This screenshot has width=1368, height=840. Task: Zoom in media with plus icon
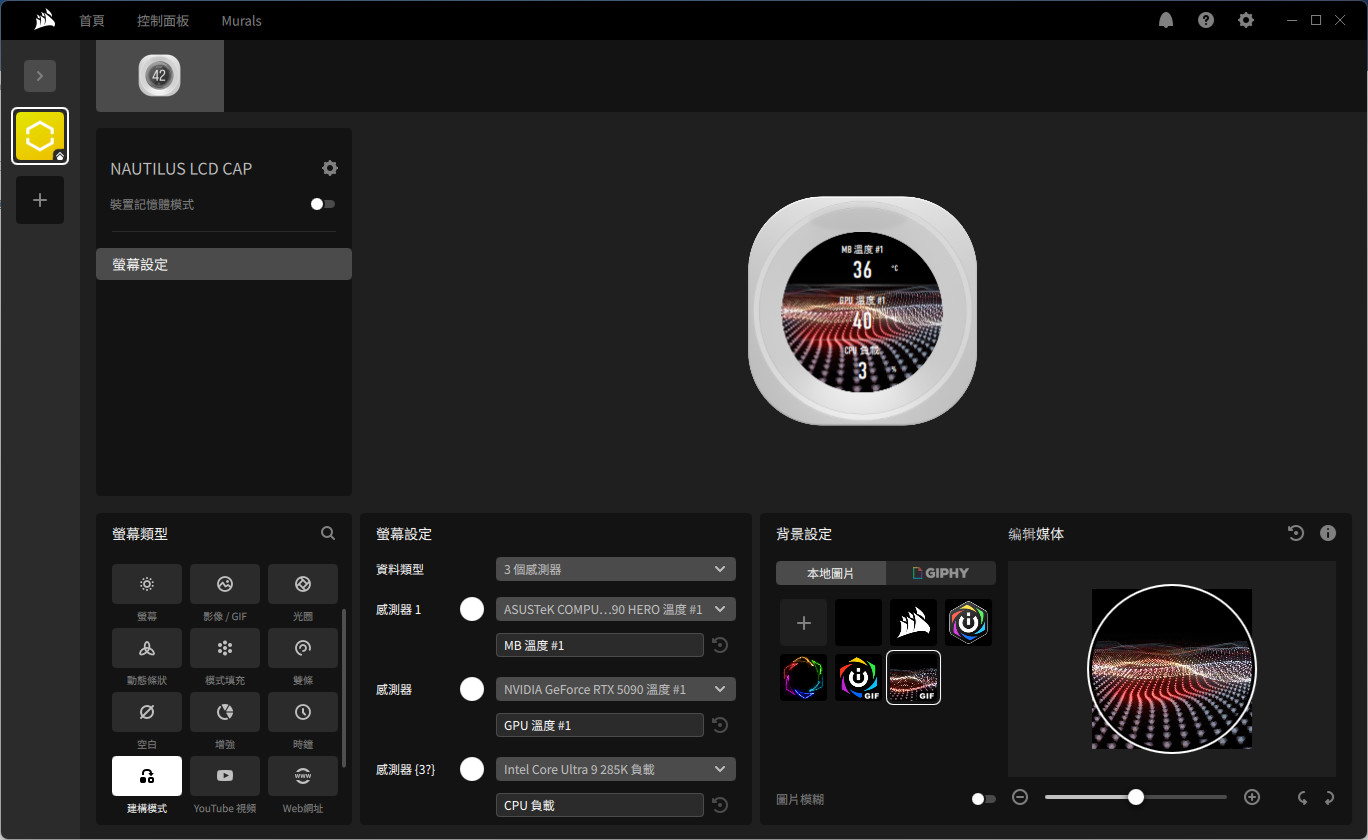(1252, 797)
